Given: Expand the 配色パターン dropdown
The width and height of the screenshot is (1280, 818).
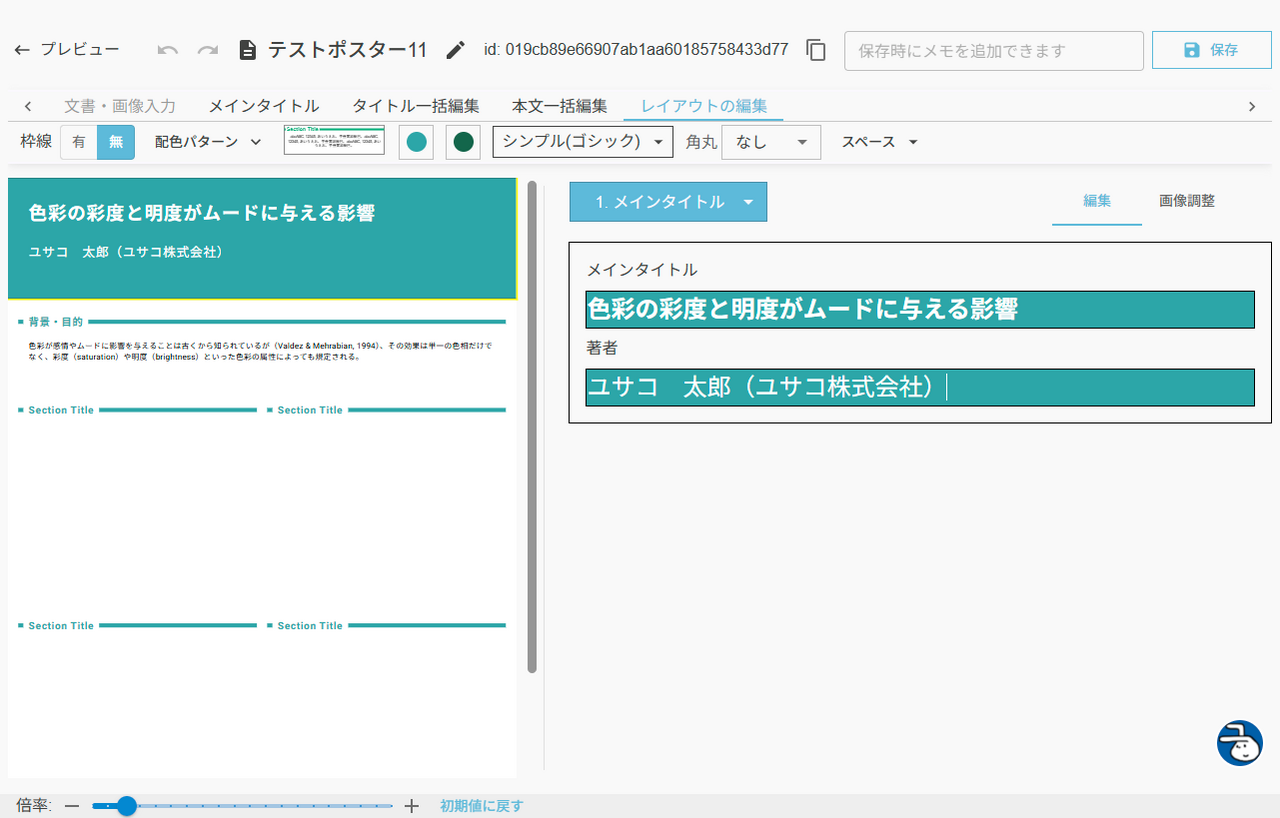Looking at the screenshot, I should (x=208, y=142).
